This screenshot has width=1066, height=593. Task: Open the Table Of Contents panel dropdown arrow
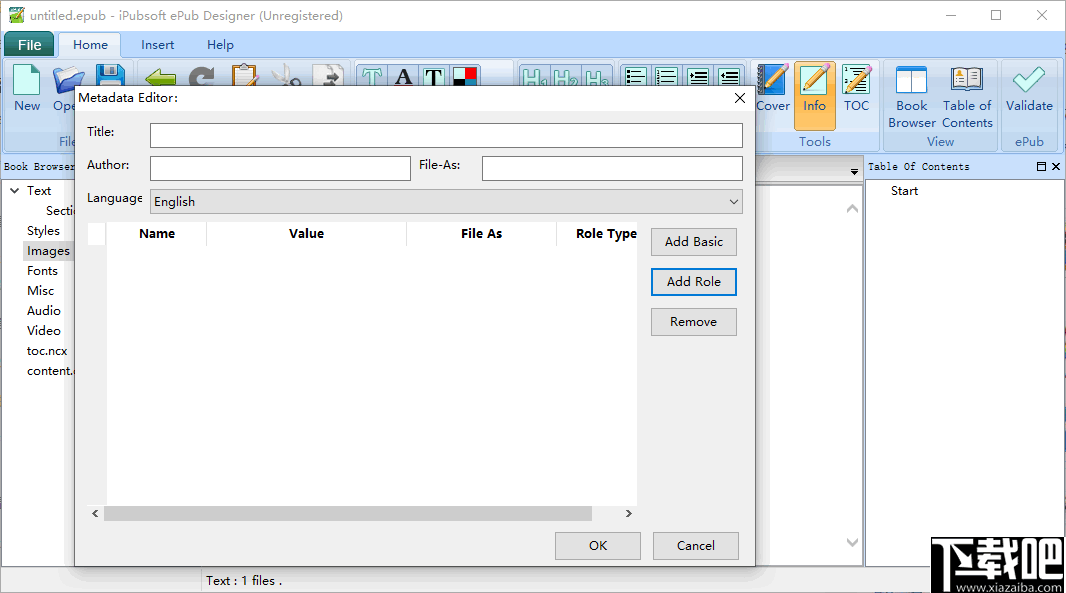(x=854, y=172)
